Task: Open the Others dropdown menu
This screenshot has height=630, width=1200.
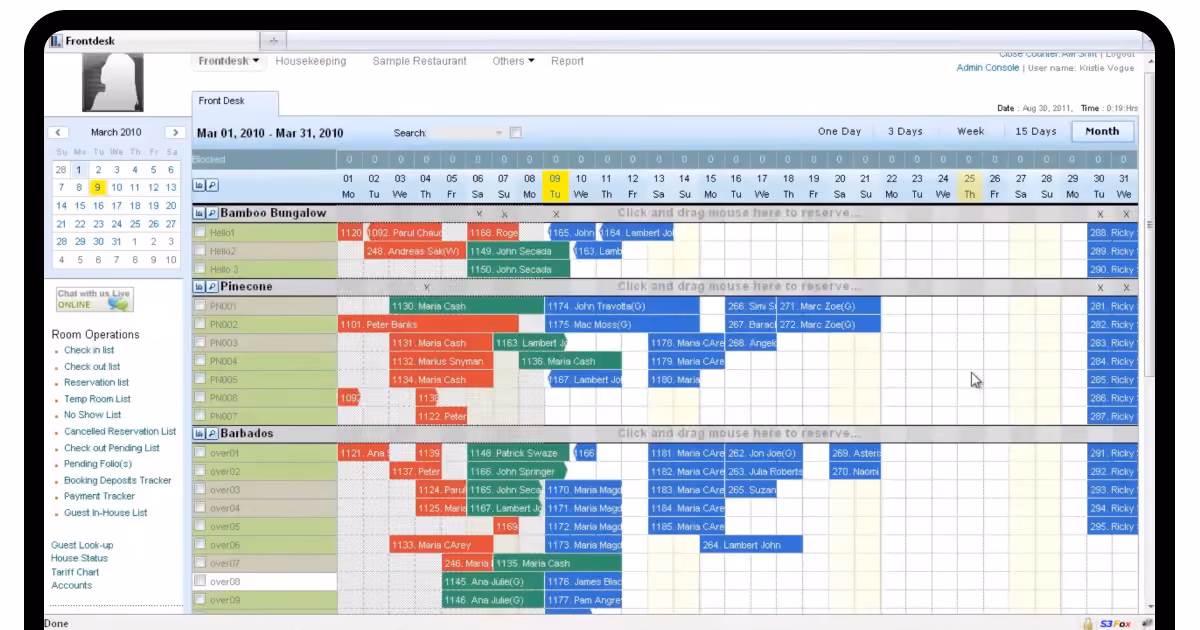Action: (x=513, y=61)
